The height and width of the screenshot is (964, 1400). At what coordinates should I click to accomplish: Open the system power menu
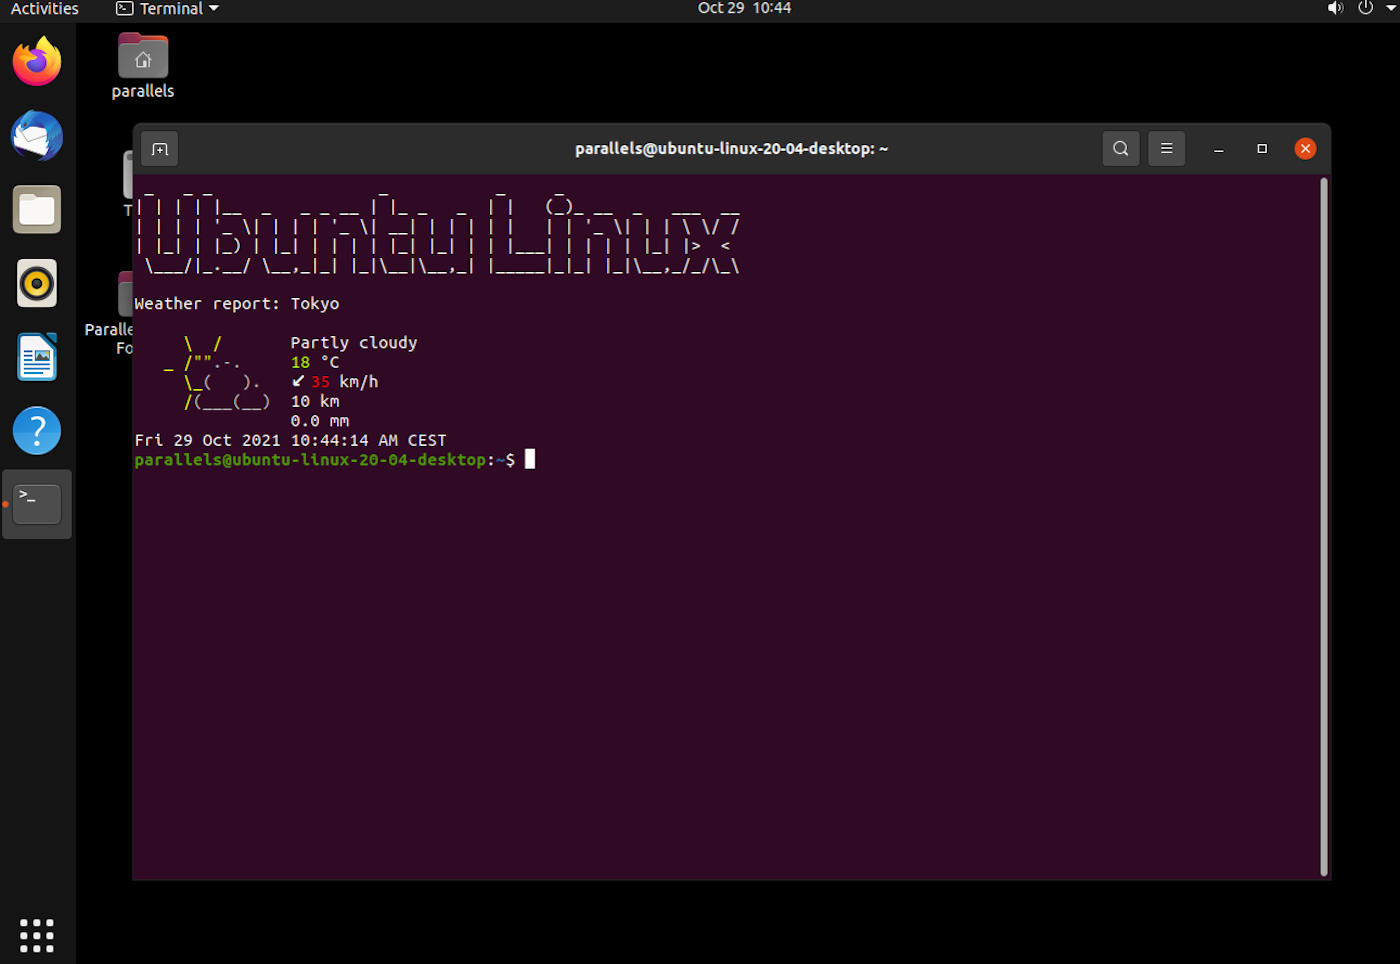point(1366,9)
